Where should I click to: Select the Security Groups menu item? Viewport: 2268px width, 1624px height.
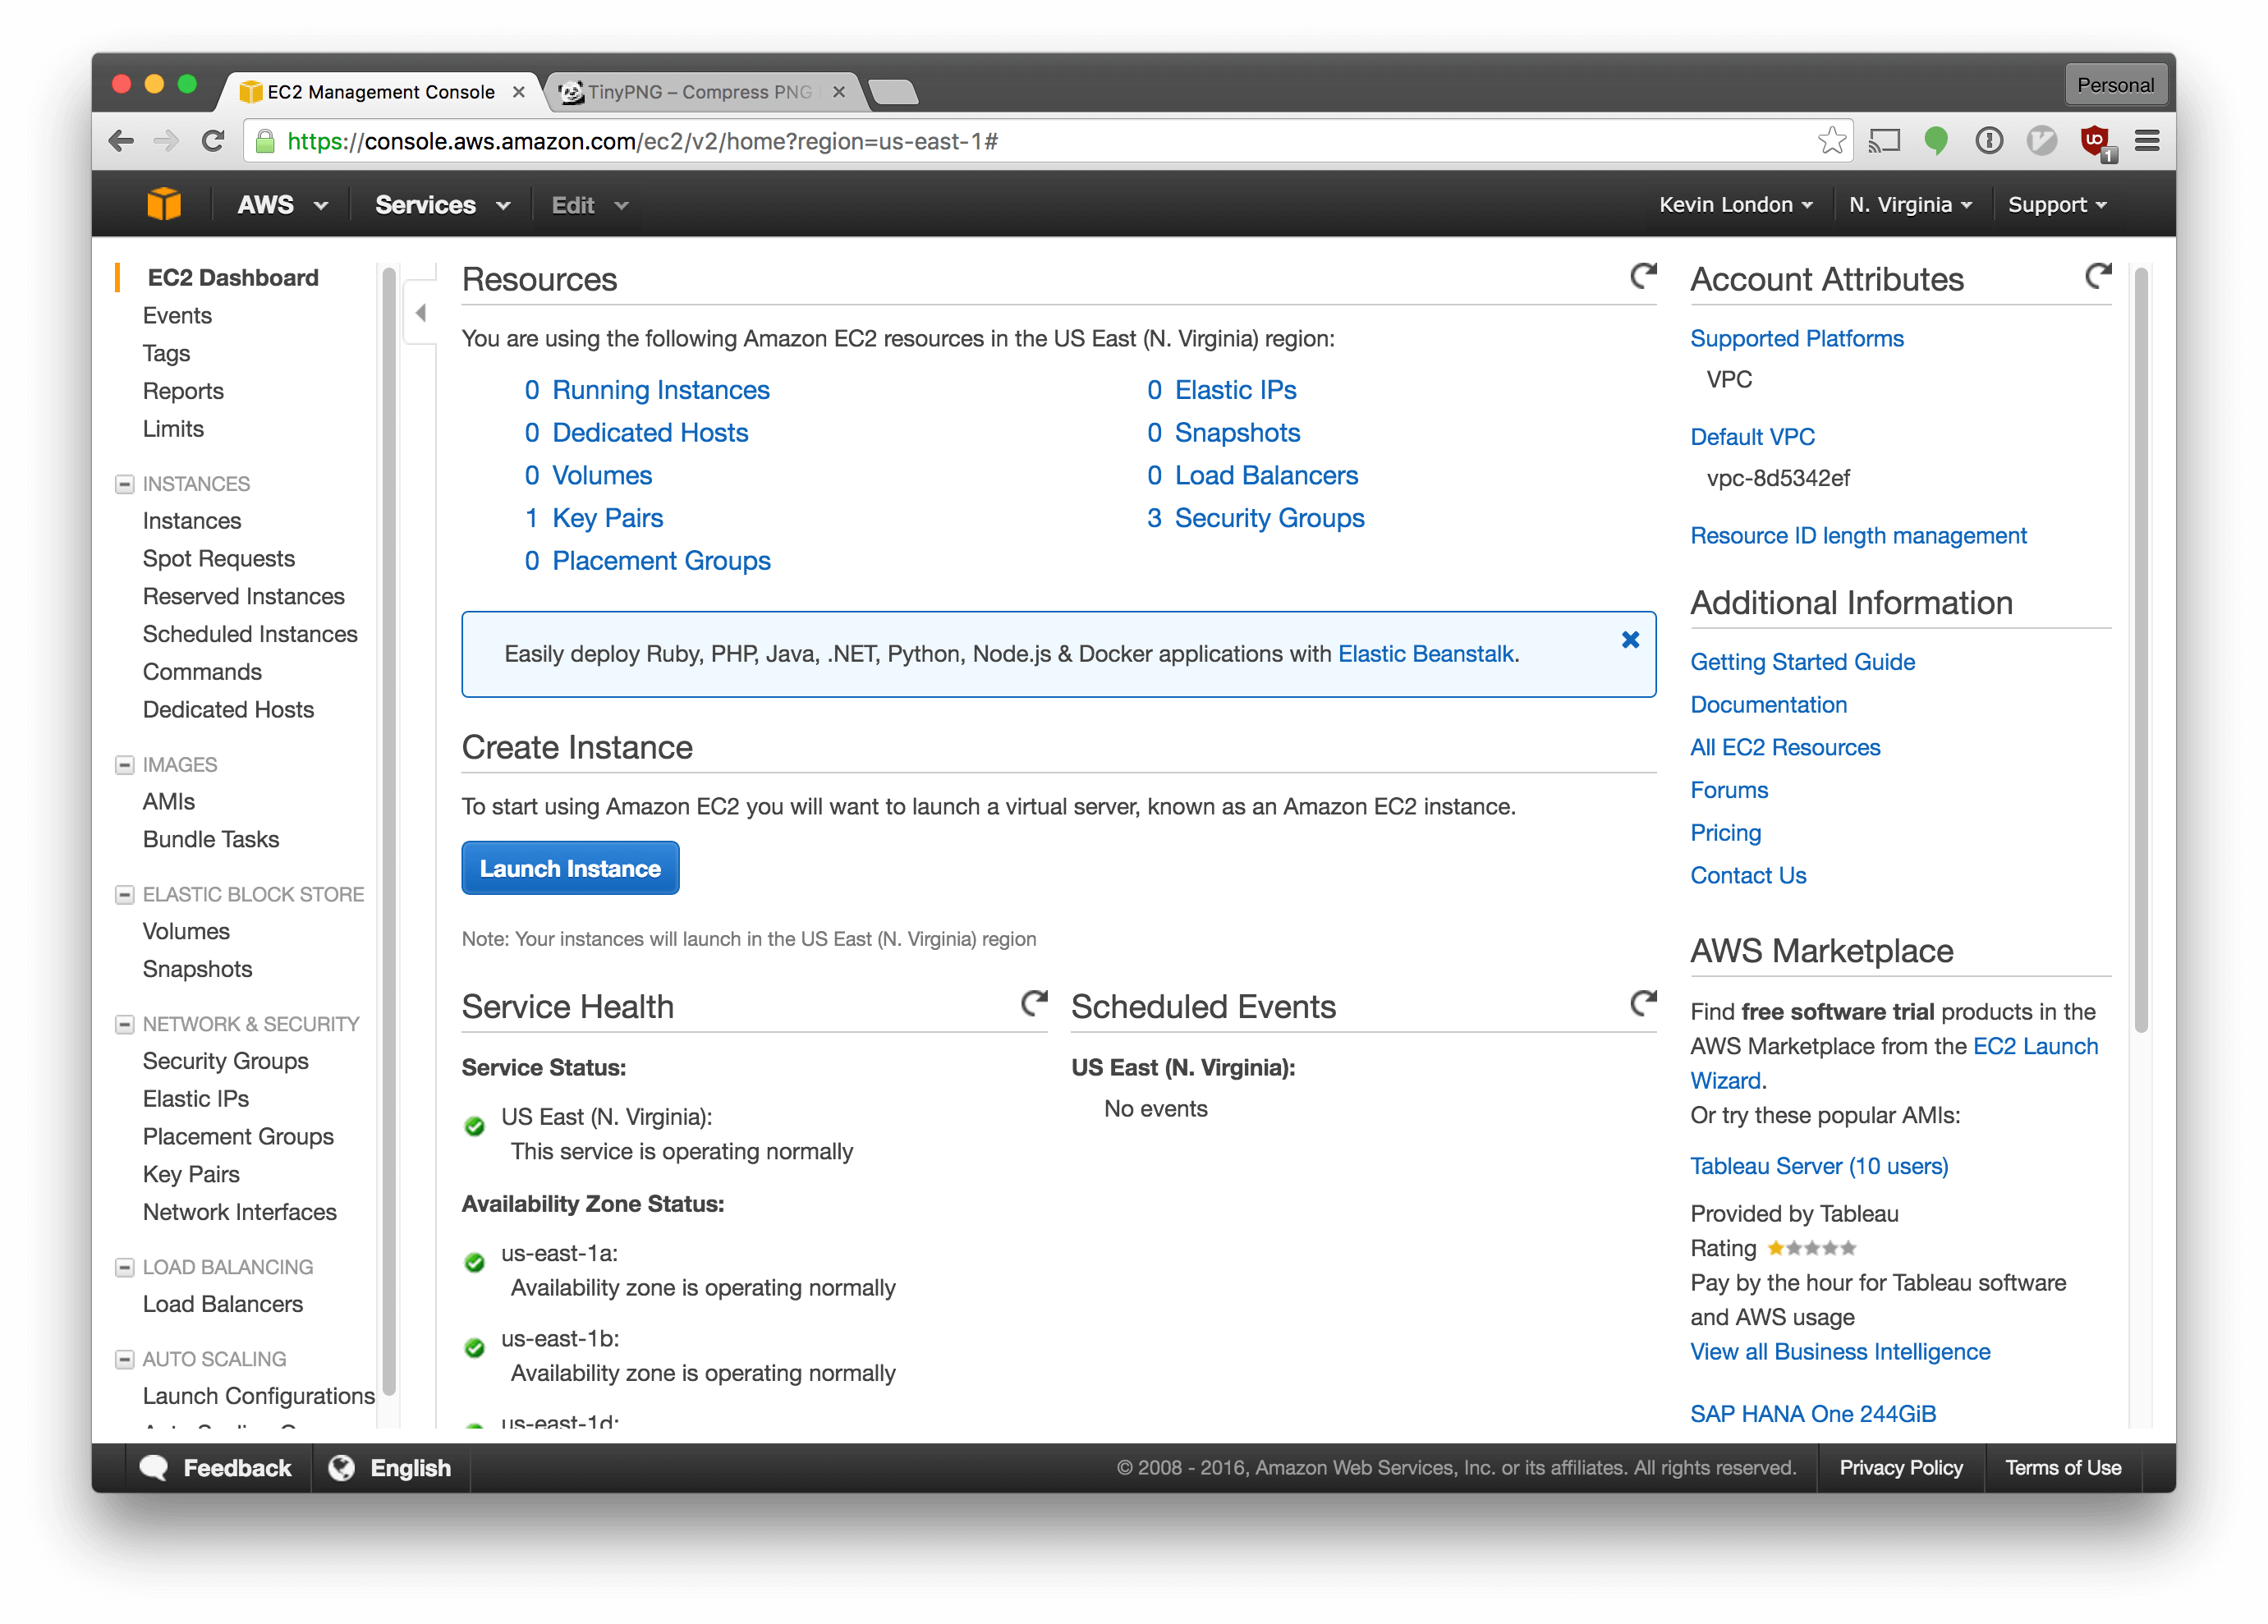227,1060
